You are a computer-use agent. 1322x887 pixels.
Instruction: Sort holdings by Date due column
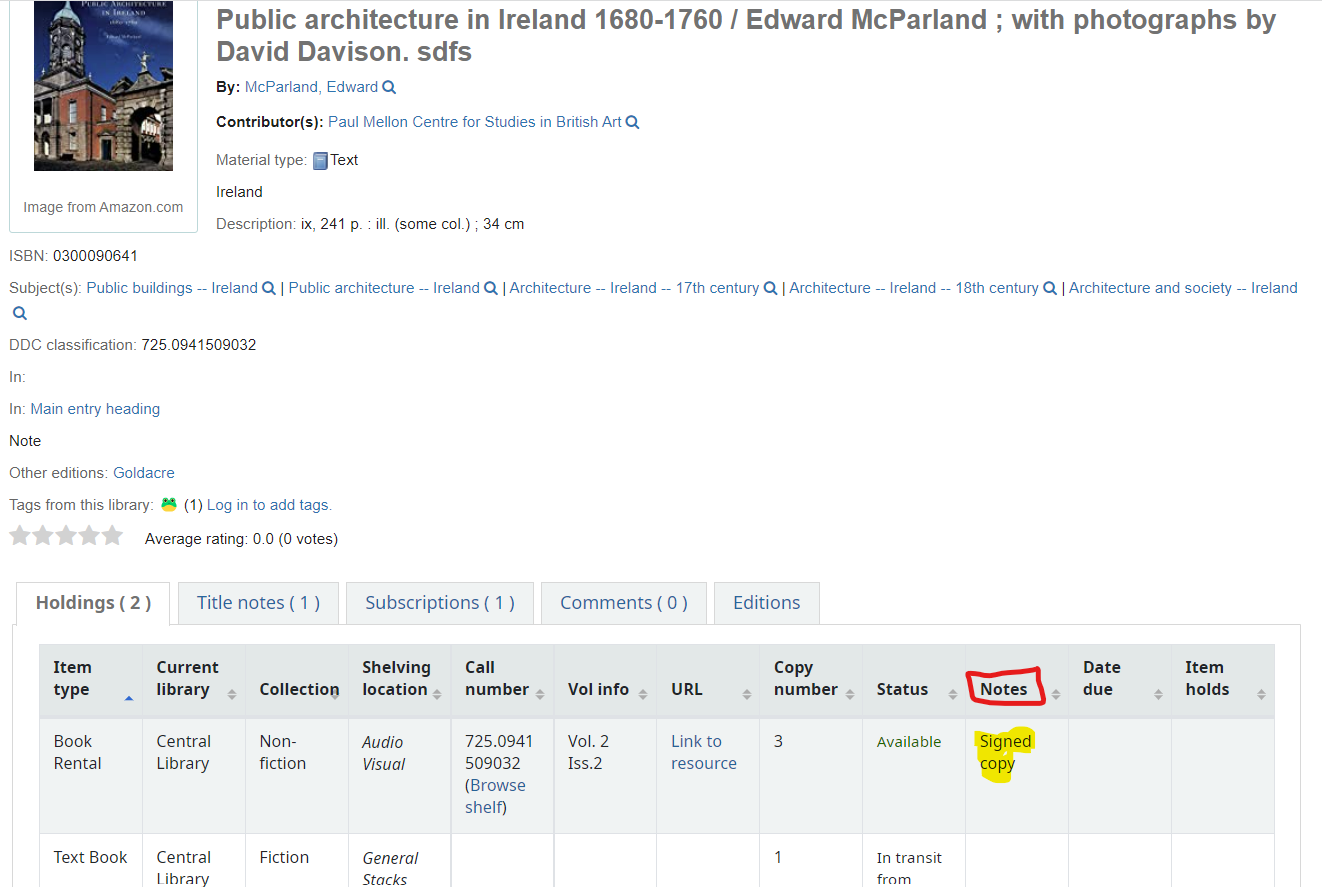click(x=1120, y=679)
